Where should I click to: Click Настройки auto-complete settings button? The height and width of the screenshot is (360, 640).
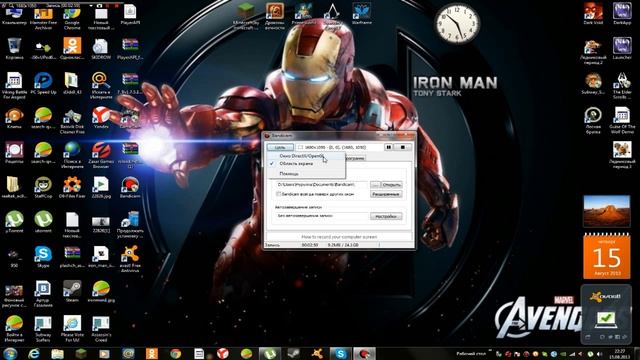coord(386,216)
